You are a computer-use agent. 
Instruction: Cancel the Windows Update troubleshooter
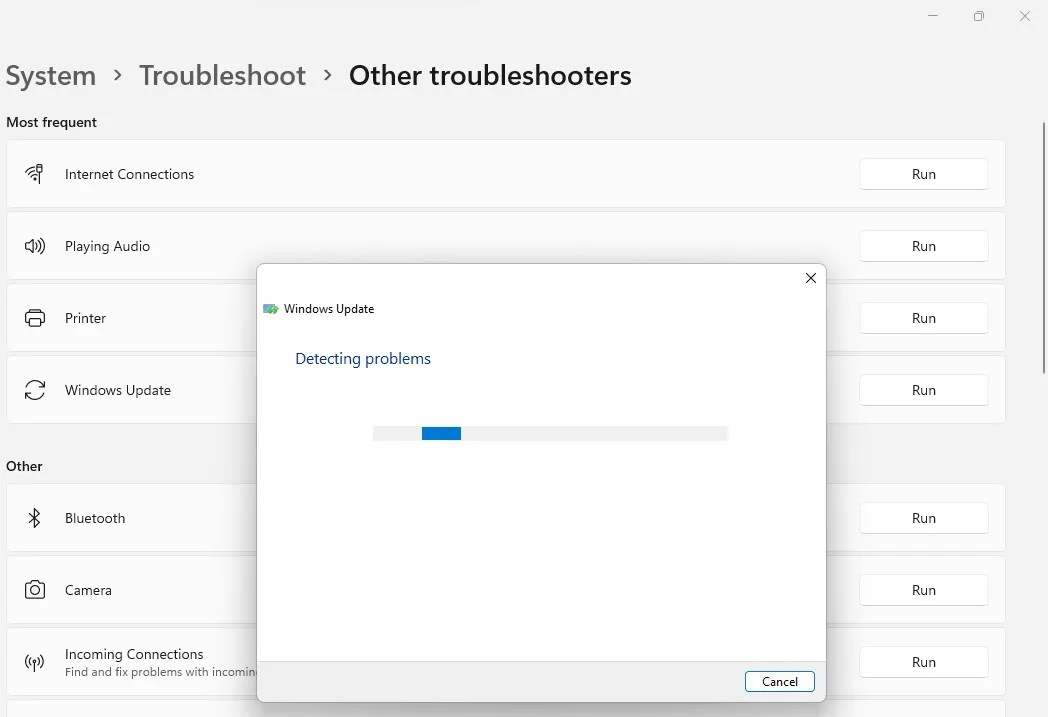779,682
